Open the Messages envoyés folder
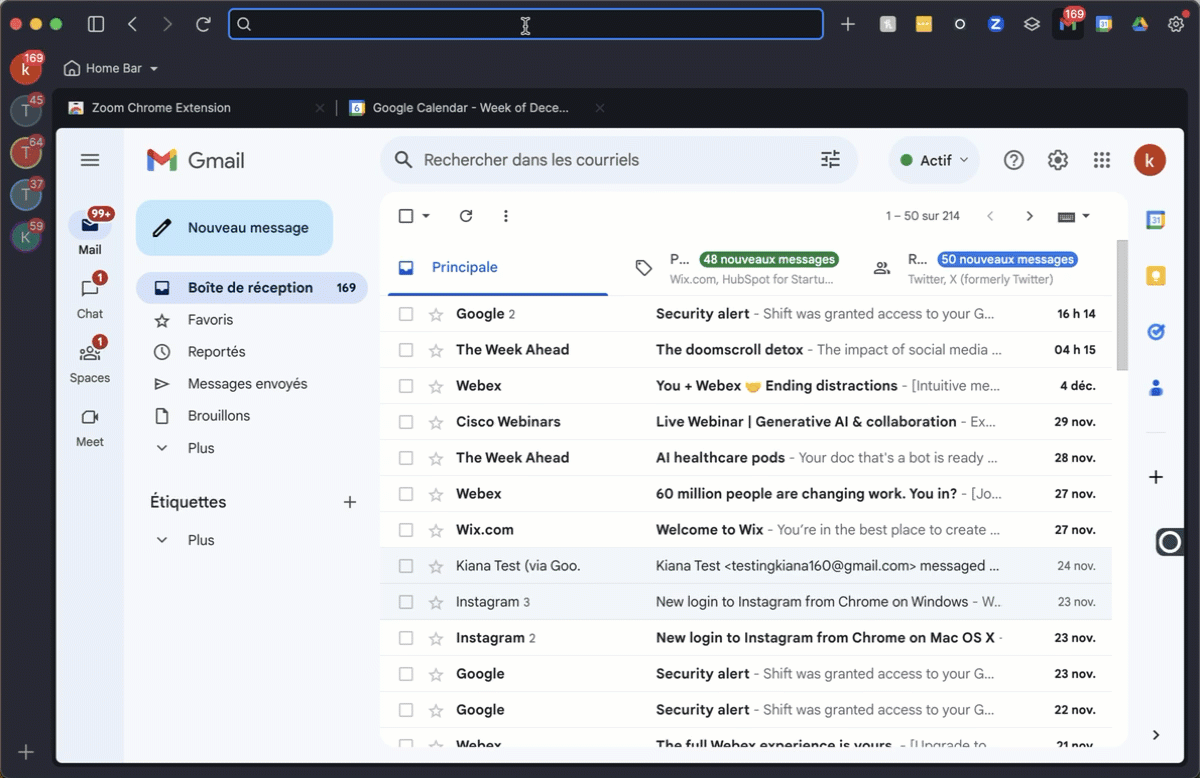Image resolution: width=1200 pixels, height=778 pixels. 247,384
